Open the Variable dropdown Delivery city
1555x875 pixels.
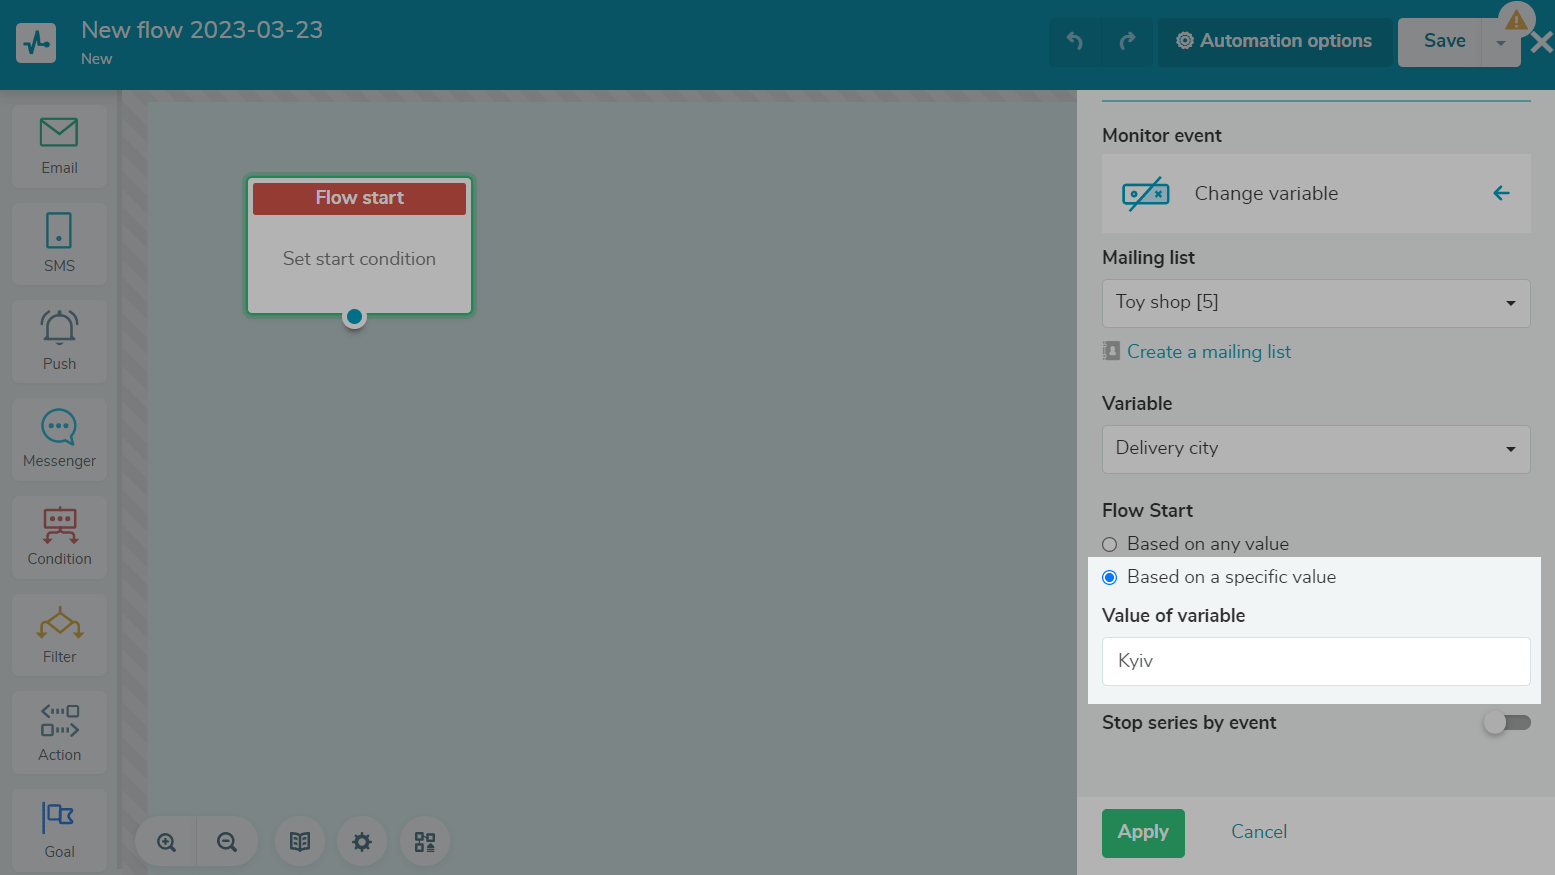click(1316, 449)
